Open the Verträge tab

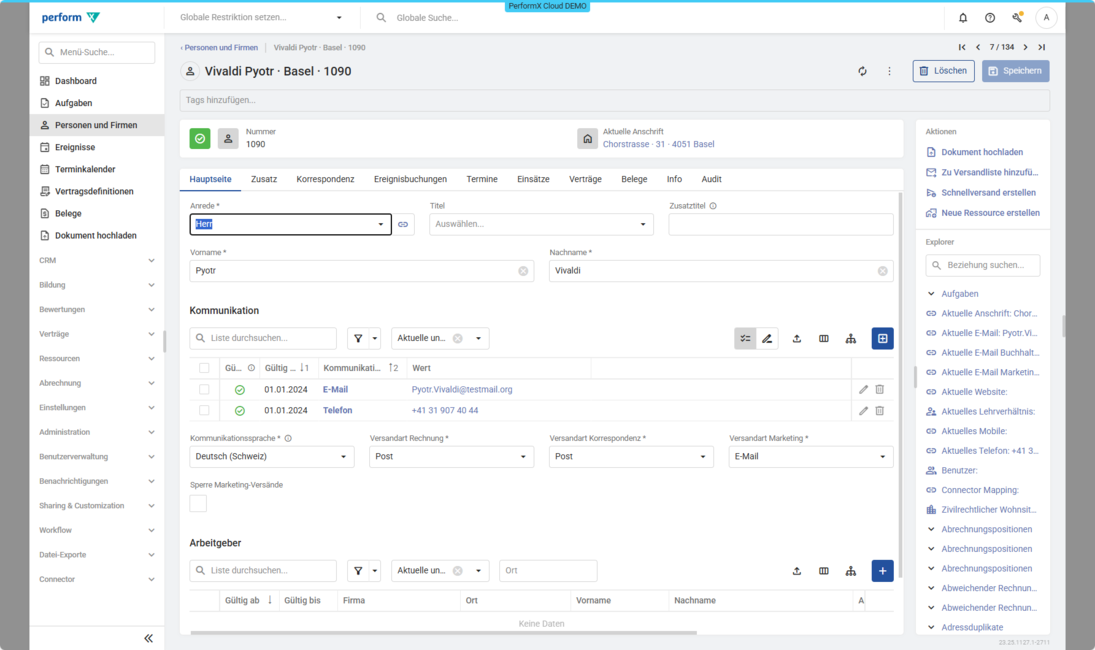click(x=585, y=179)
